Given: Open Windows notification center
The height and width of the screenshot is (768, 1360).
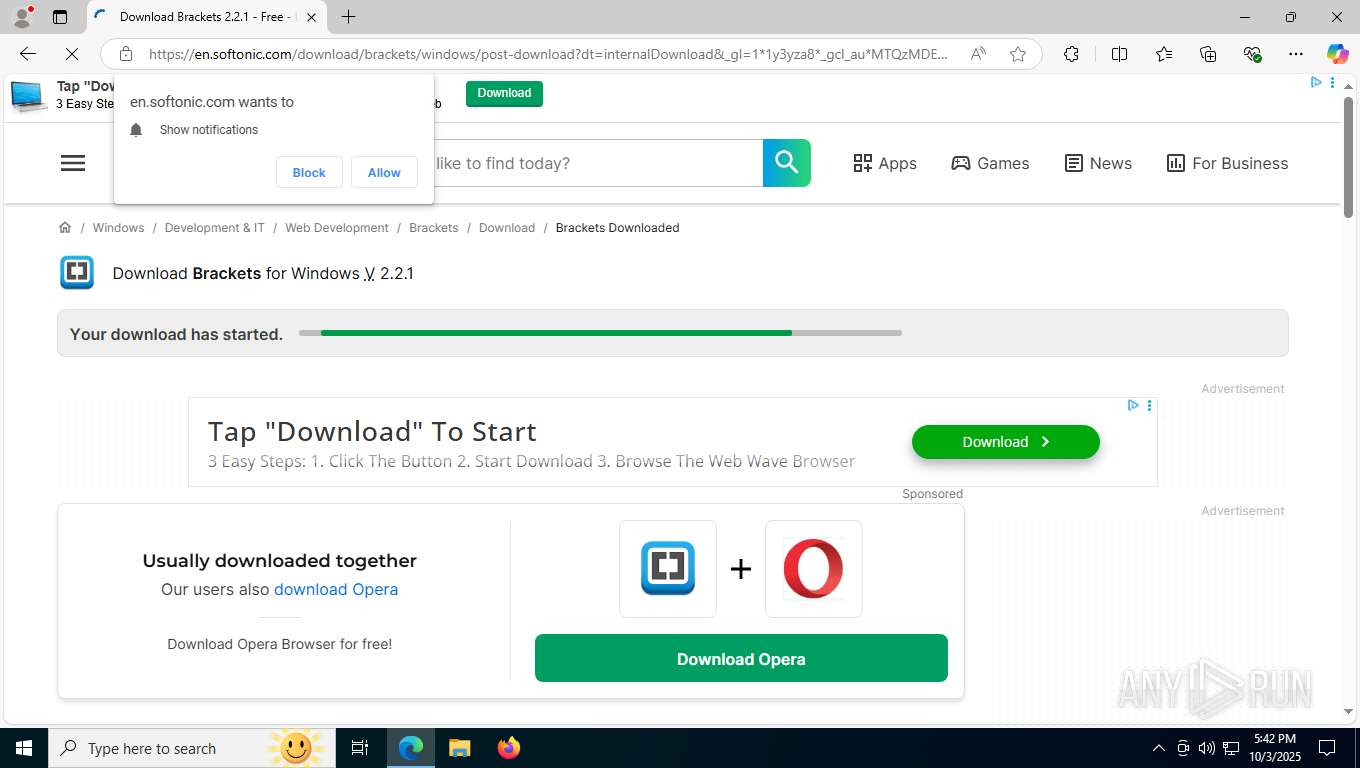Looking at the screenshot, I should (1327, 748).
